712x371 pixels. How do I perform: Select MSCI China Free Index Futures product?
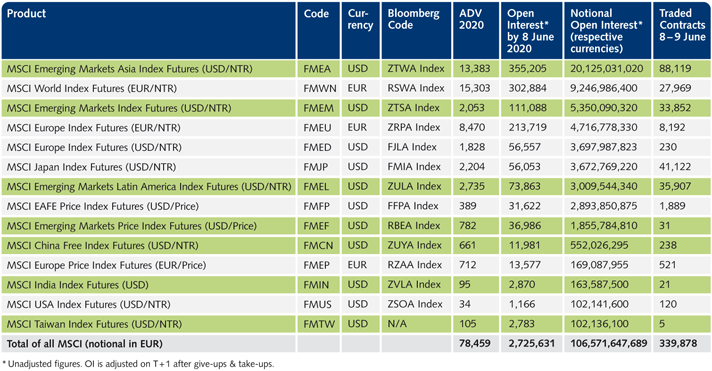103,246
